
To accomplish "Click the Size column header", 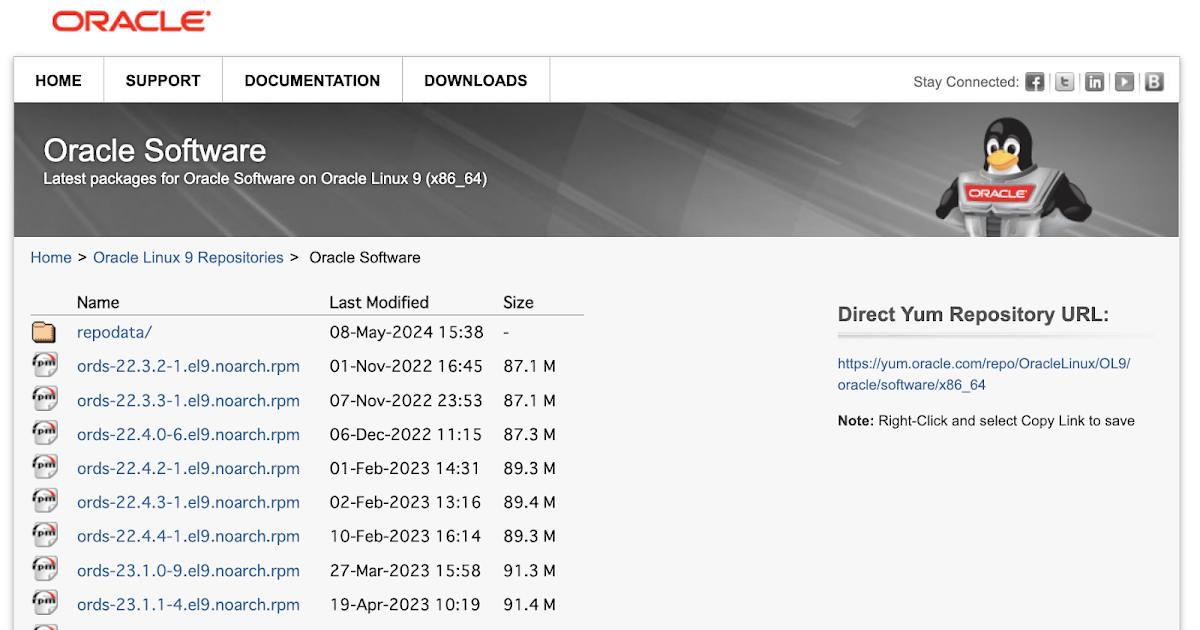I will click(x=518, y=302).
